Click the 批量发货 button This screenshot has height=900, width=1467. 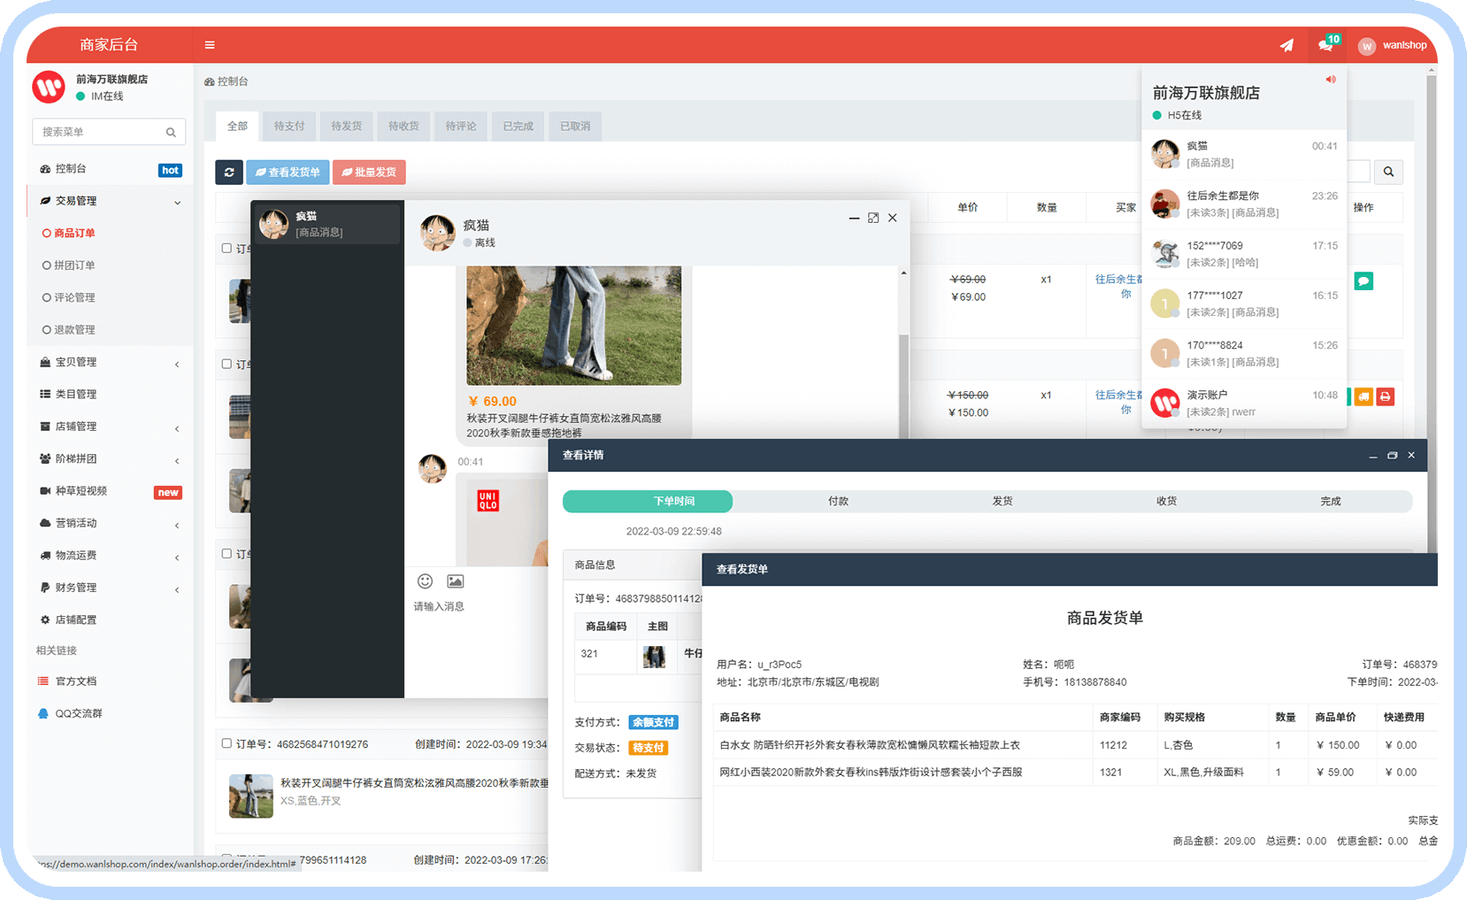pos(369,172)
